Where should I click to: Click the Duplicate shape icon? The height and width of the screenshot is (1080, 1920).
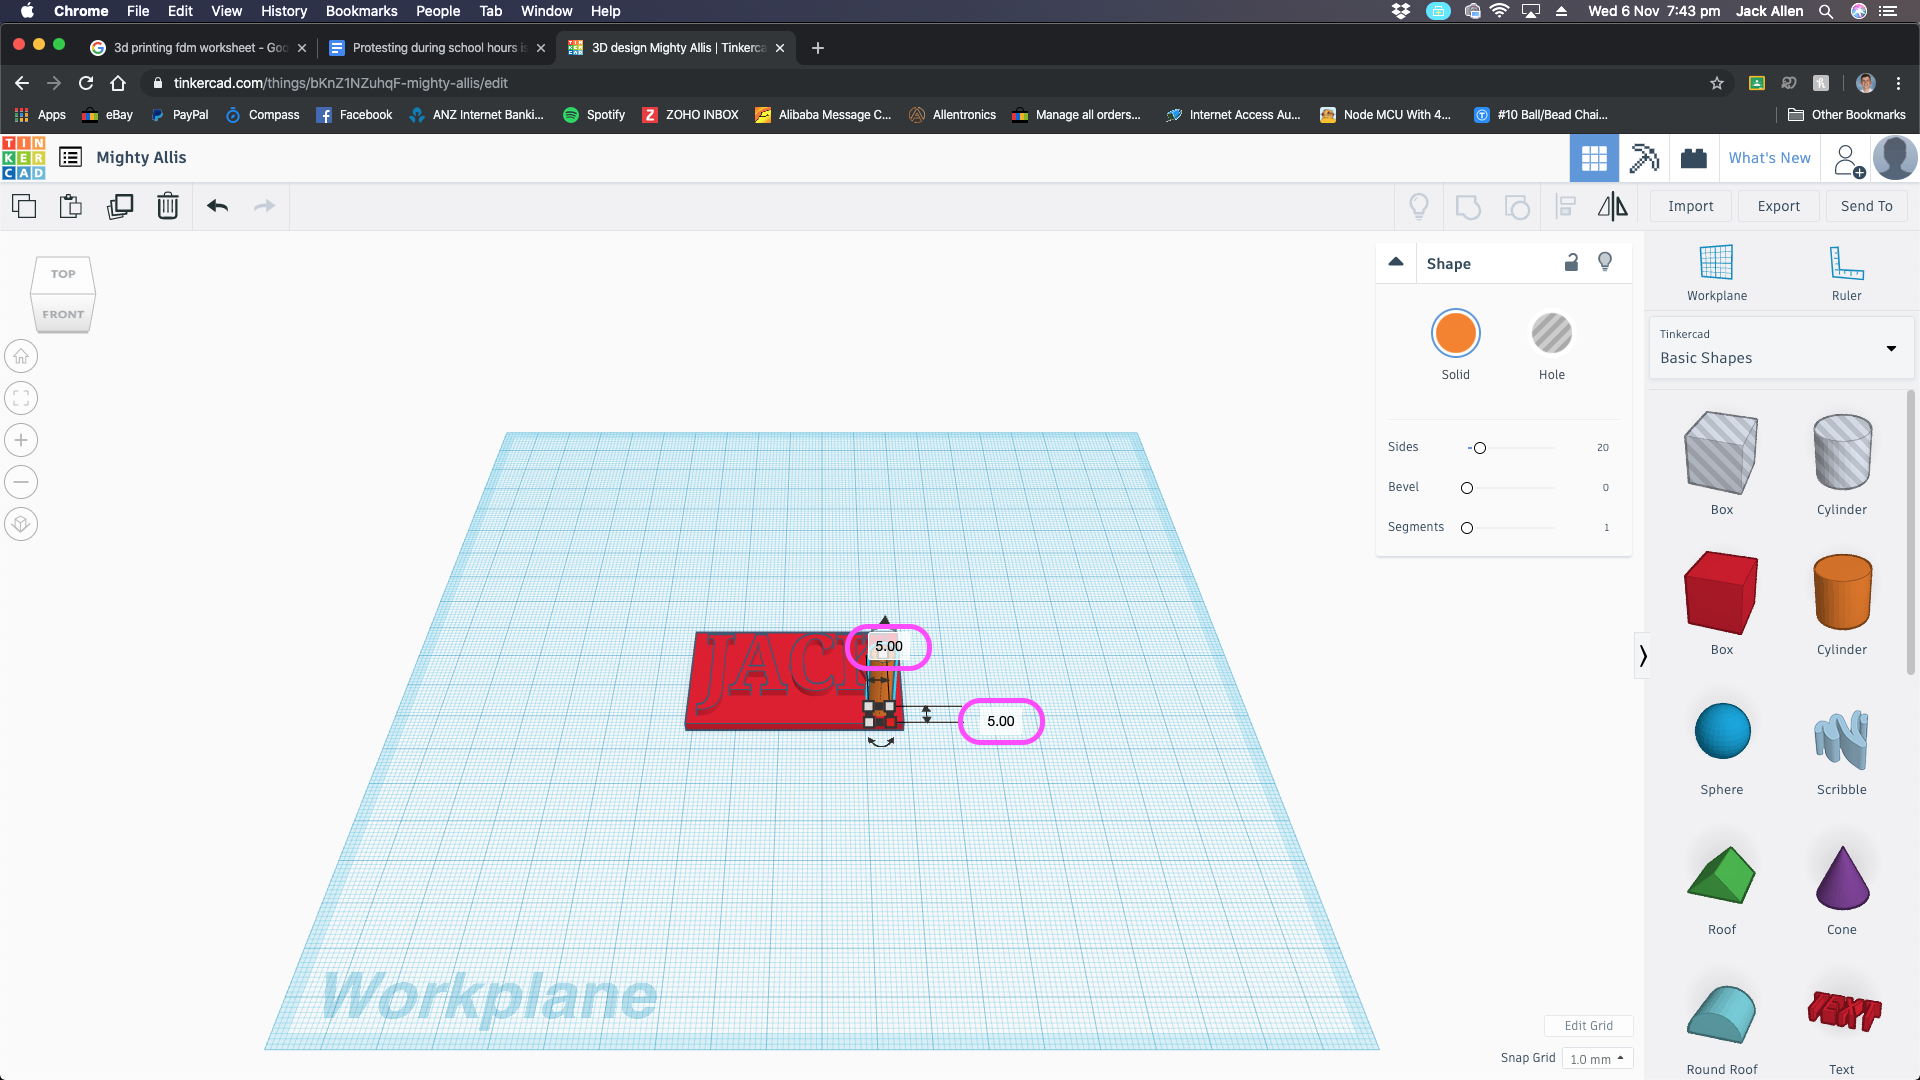(120, 206)
